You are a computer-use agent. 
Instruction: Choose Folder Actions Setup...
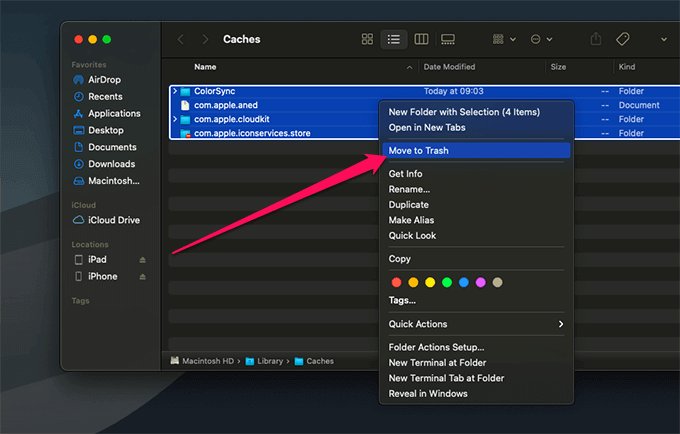[476, 347]
